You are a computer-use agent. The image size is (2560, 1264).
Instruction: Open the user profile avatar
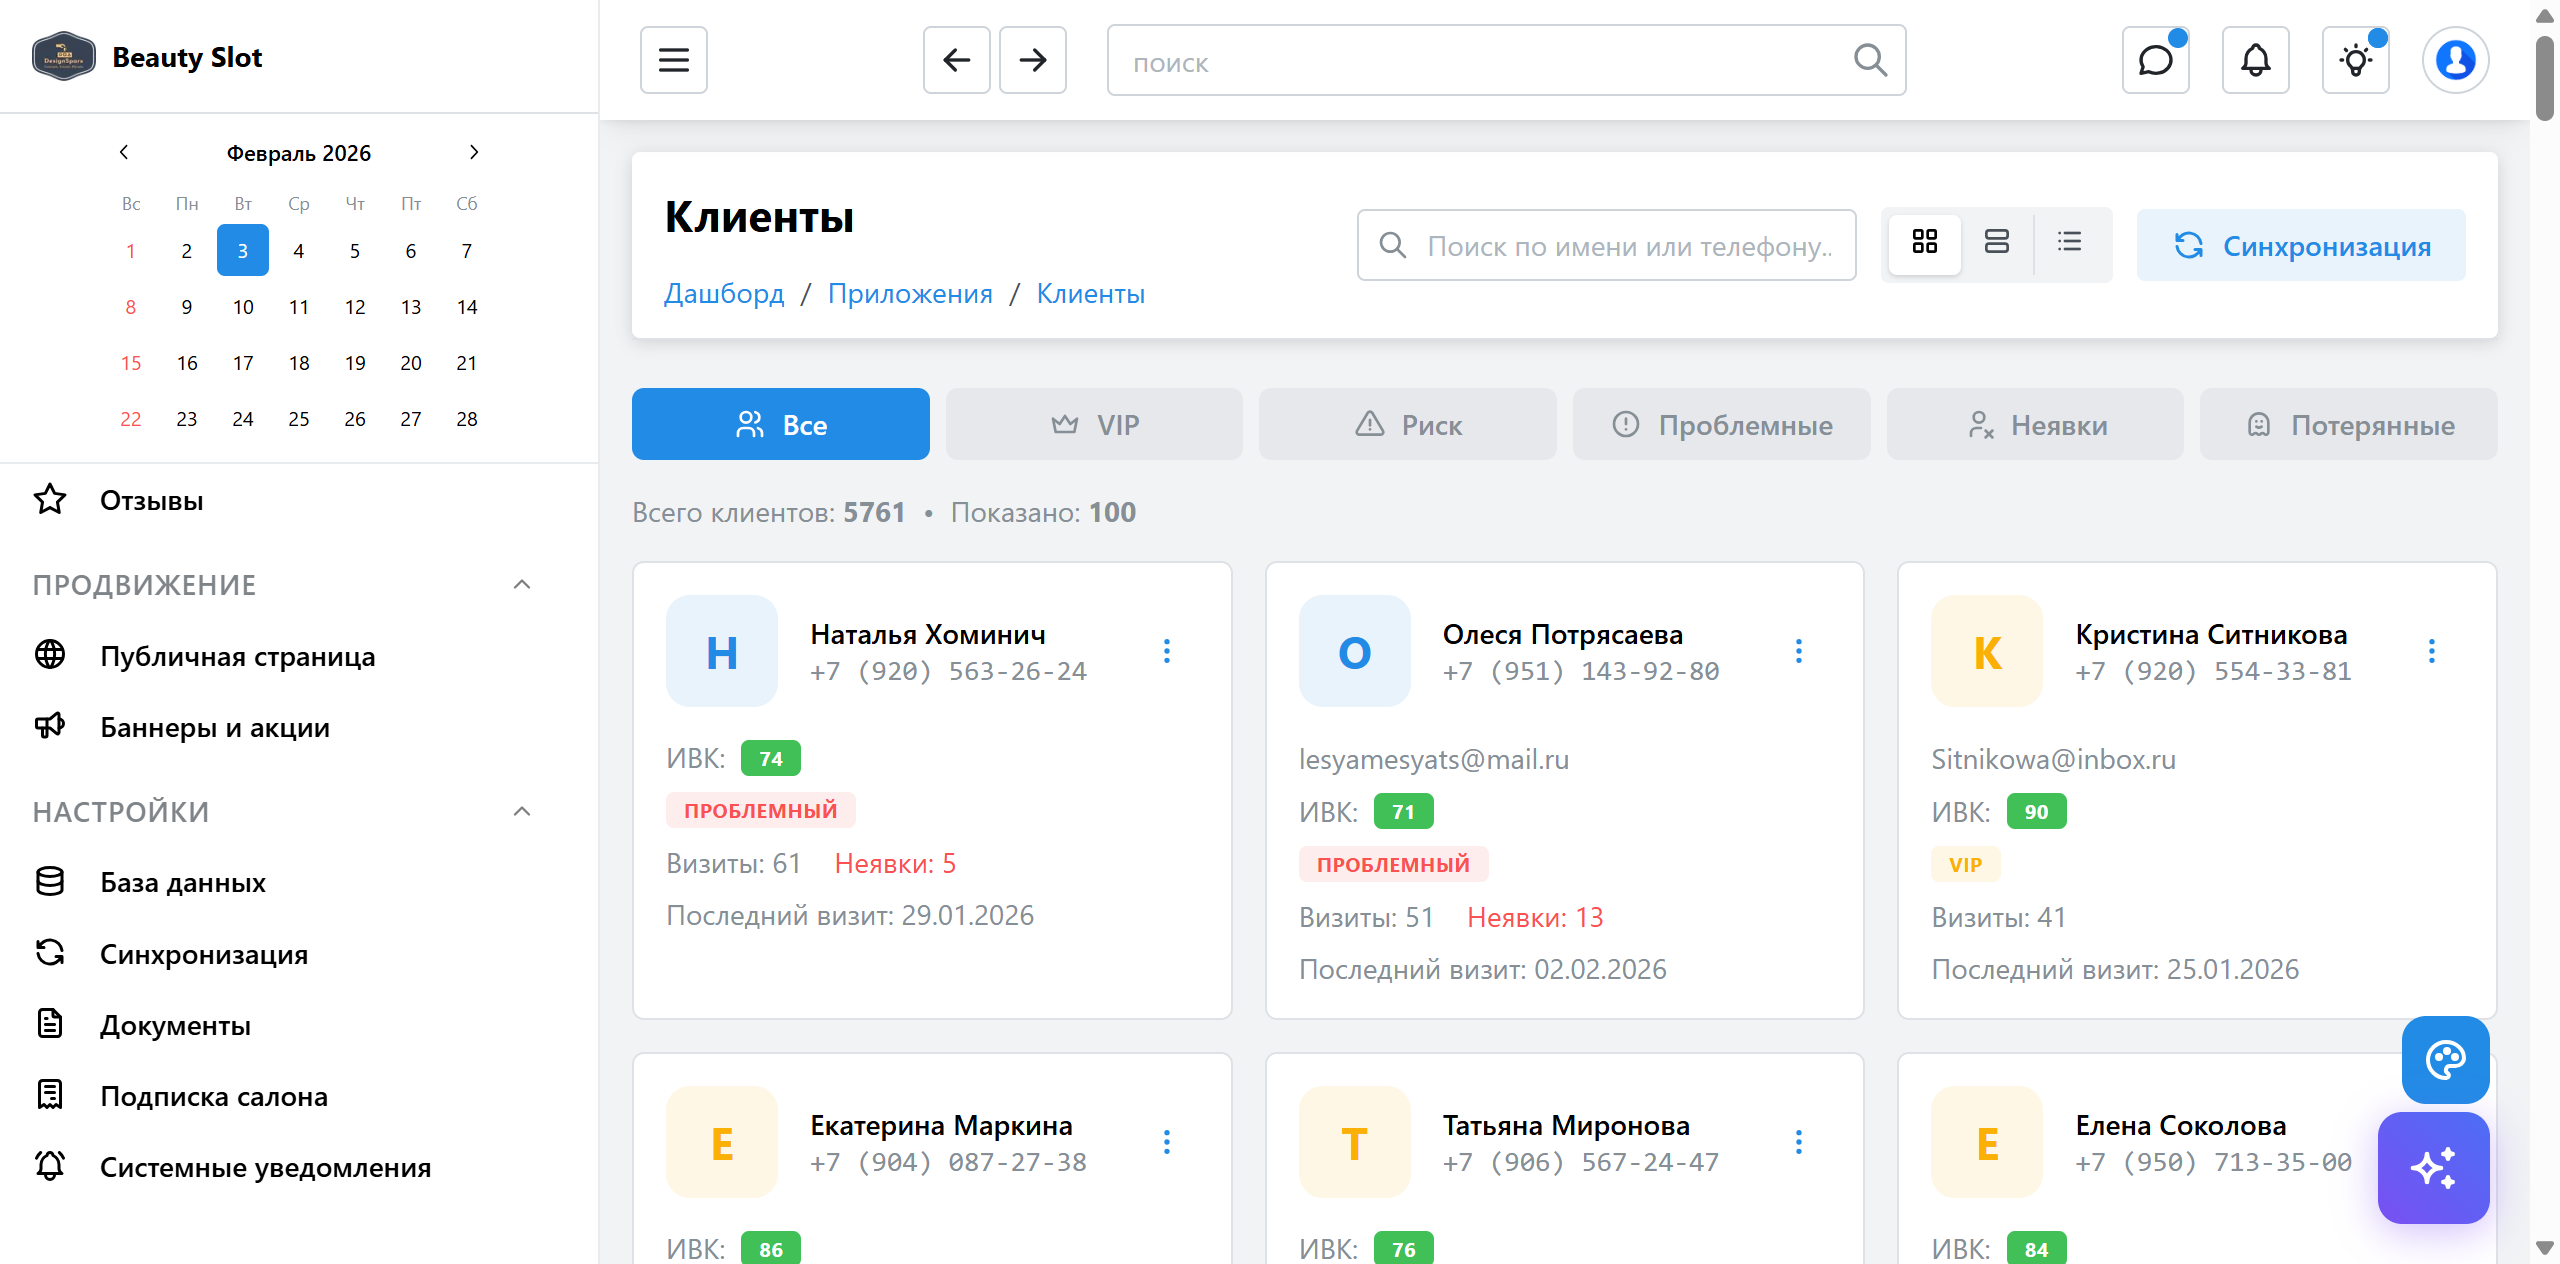2455,60
